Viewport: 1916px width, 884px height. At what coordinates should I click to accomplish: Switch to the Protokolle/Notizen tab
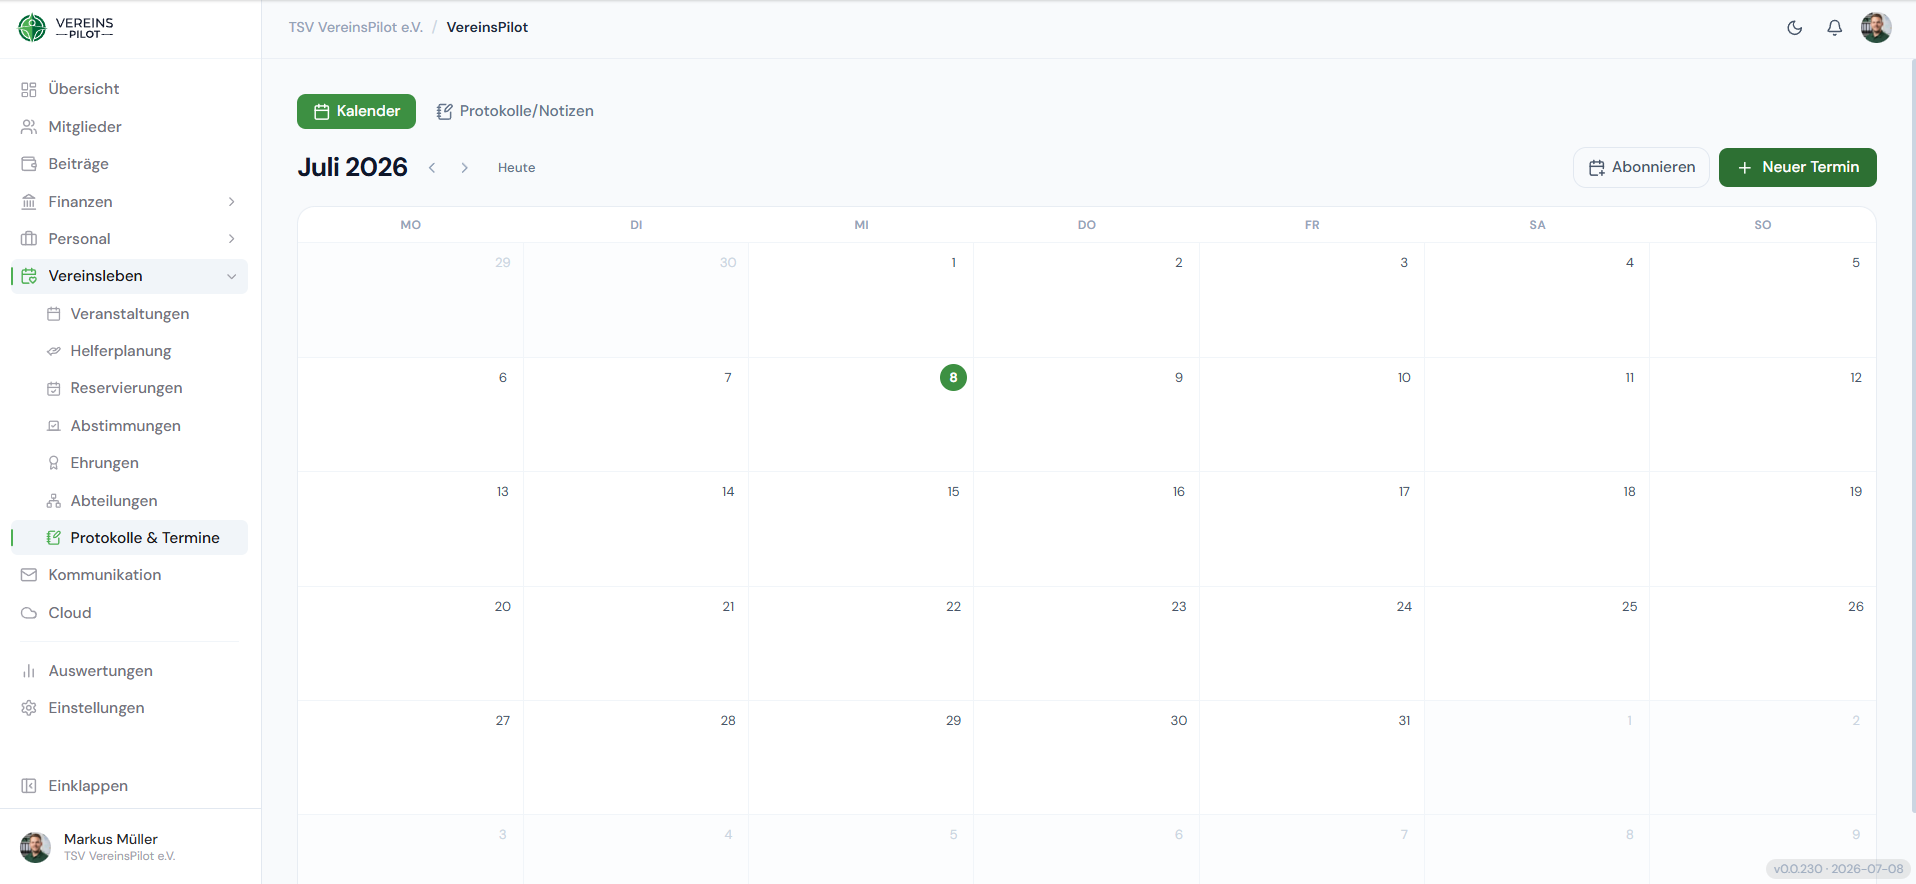[515, 111]
